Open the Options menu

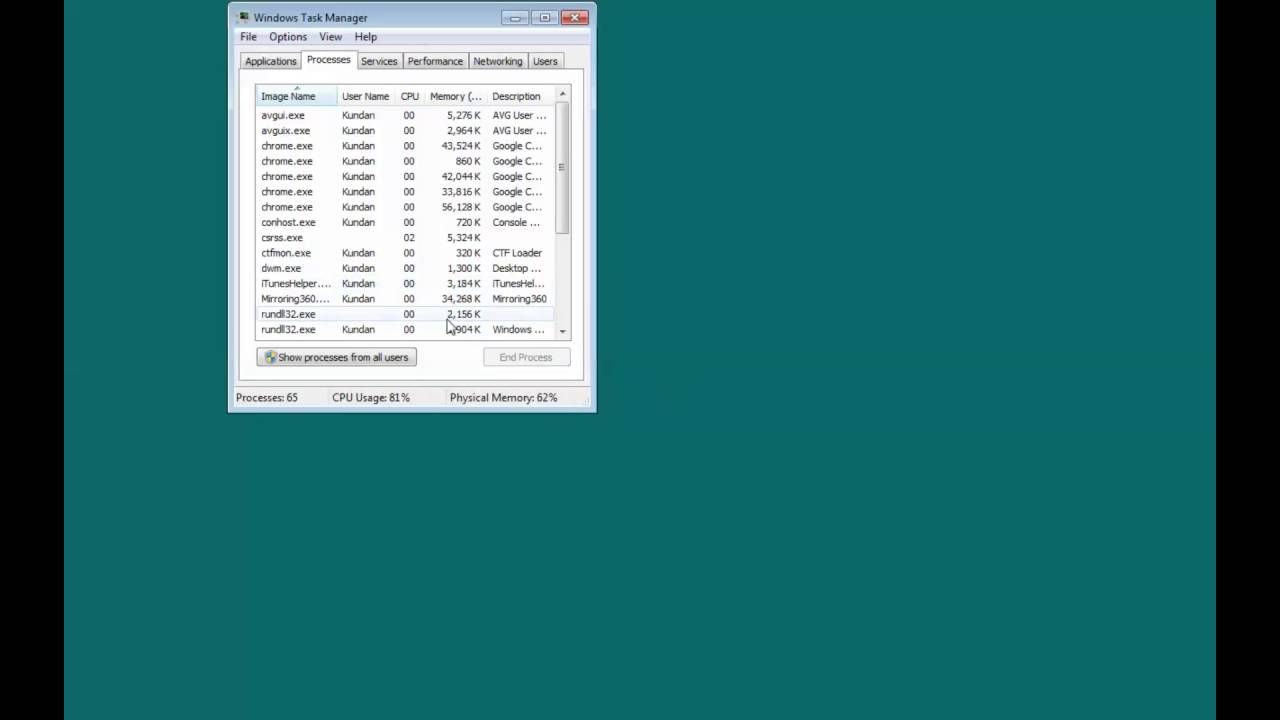[288, 37]
